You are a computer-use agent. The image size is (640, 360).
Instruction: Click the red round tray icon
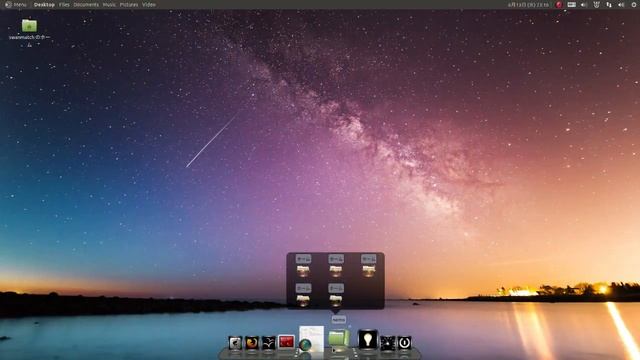[559, 5]
